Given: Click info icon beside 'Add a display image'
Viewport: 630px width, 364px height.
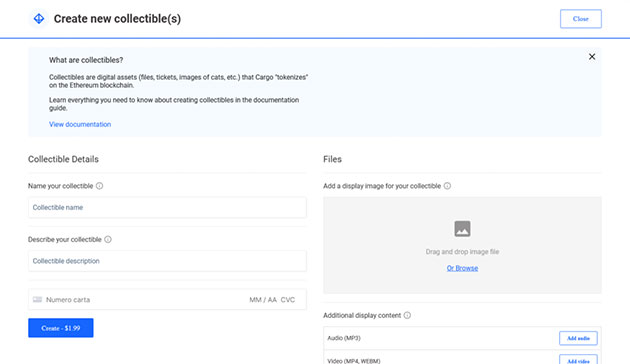Looking at the screenshot, I should click(x=447, y=186).
